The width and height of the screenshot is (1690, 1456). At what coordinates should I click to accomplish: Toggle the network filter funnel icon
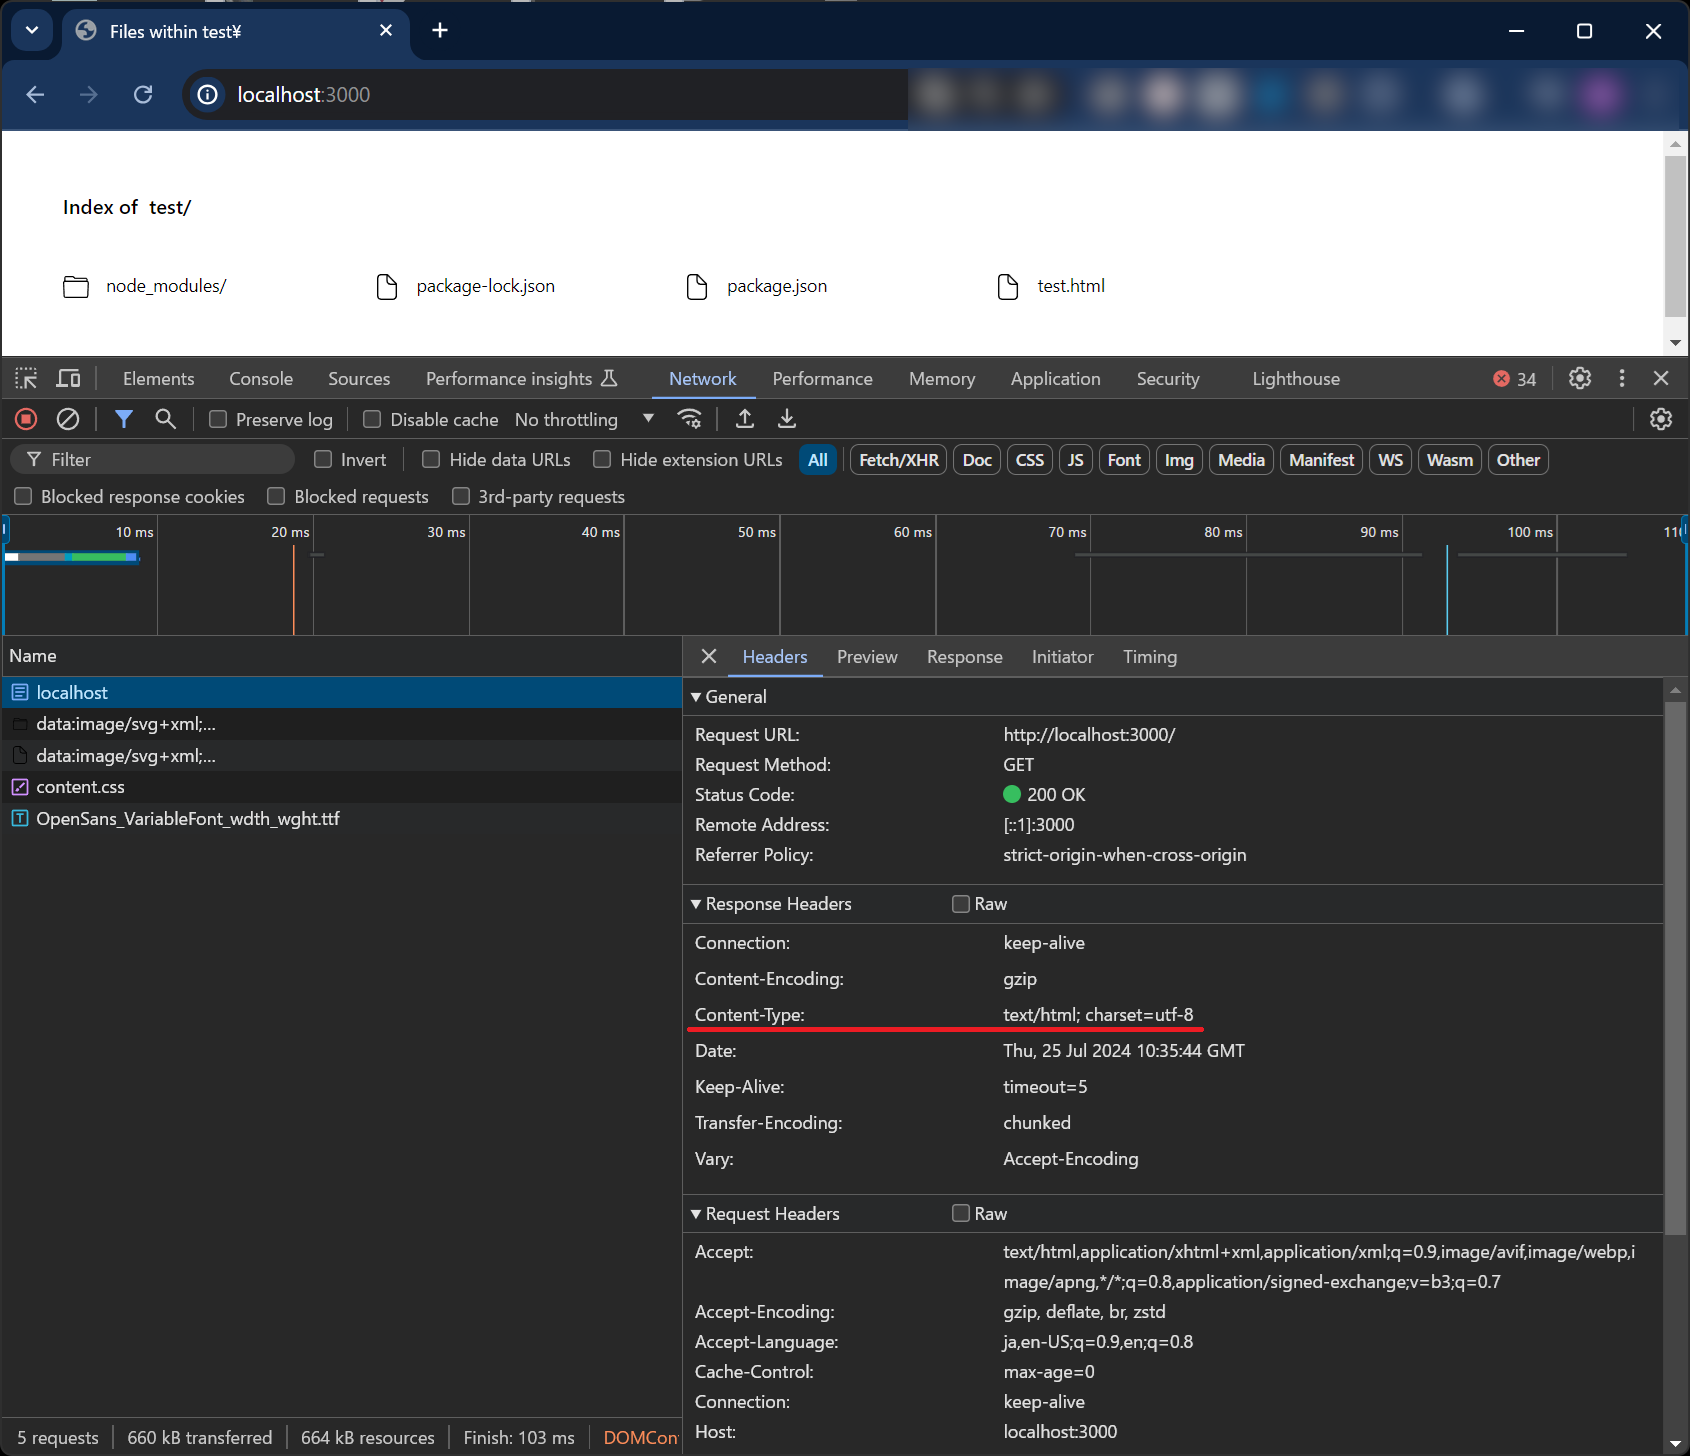(123, 419)
